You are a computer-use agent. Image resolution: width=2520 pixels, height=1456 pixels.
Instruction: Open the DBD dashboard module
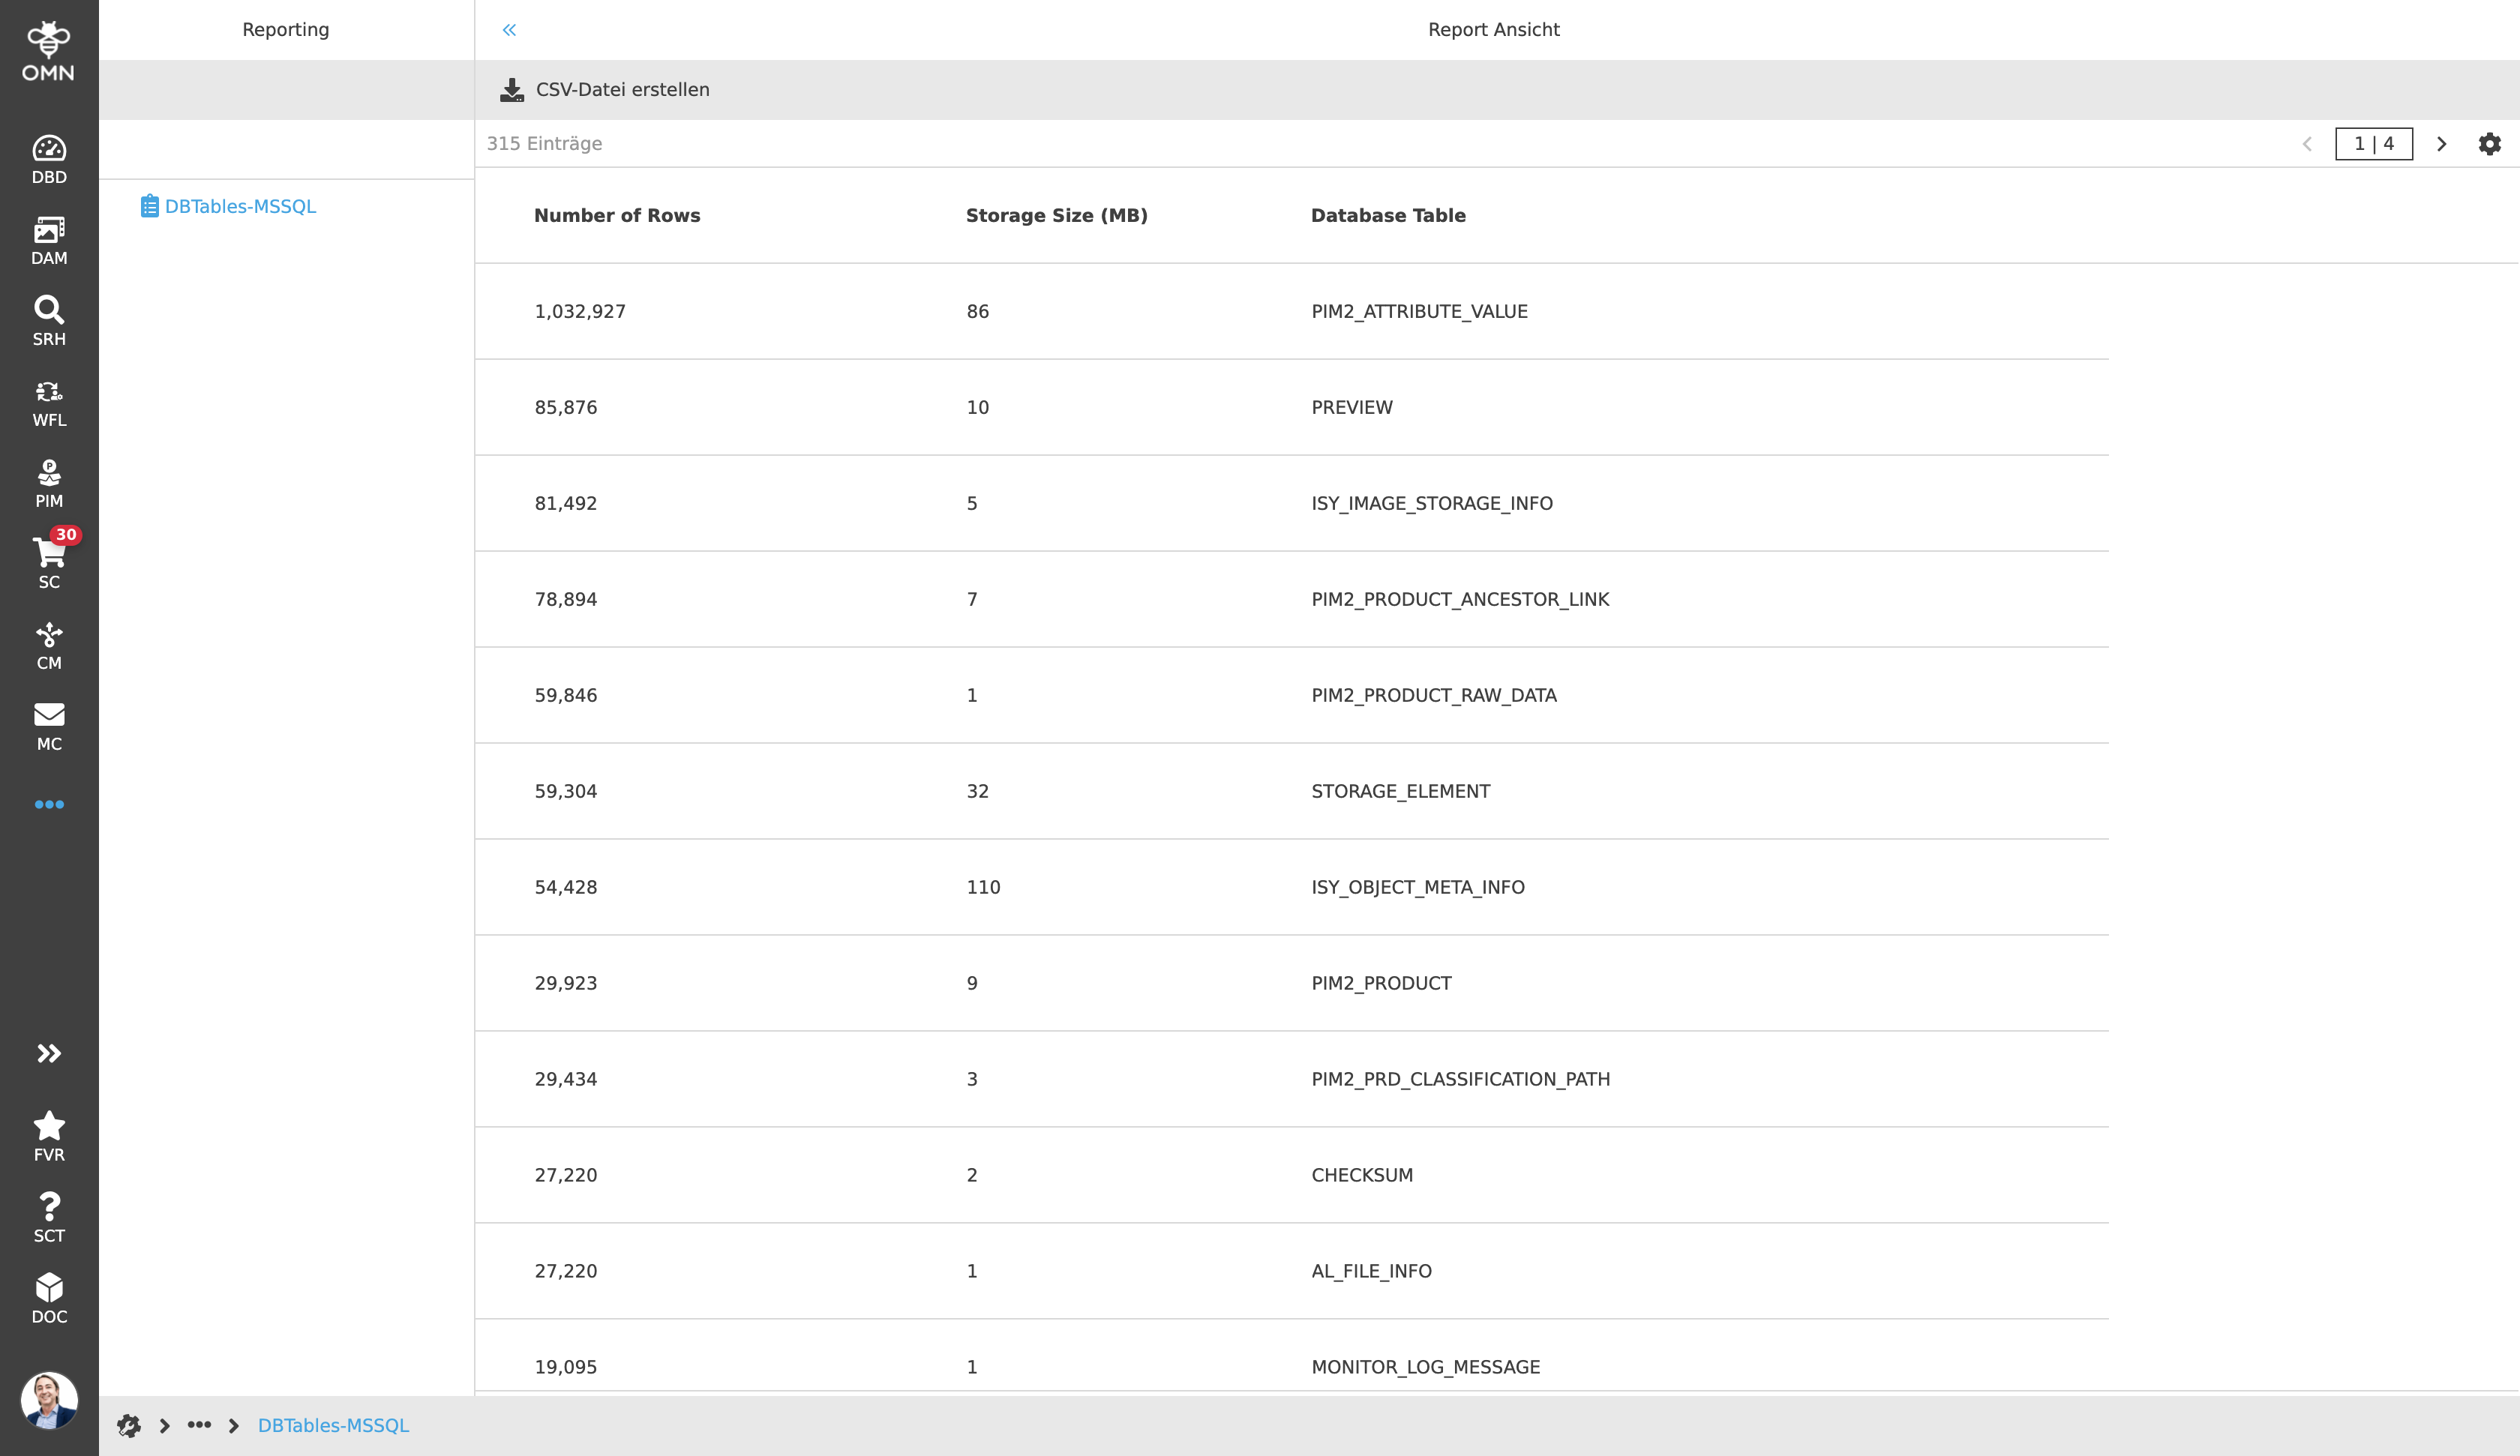click(49, 159)
